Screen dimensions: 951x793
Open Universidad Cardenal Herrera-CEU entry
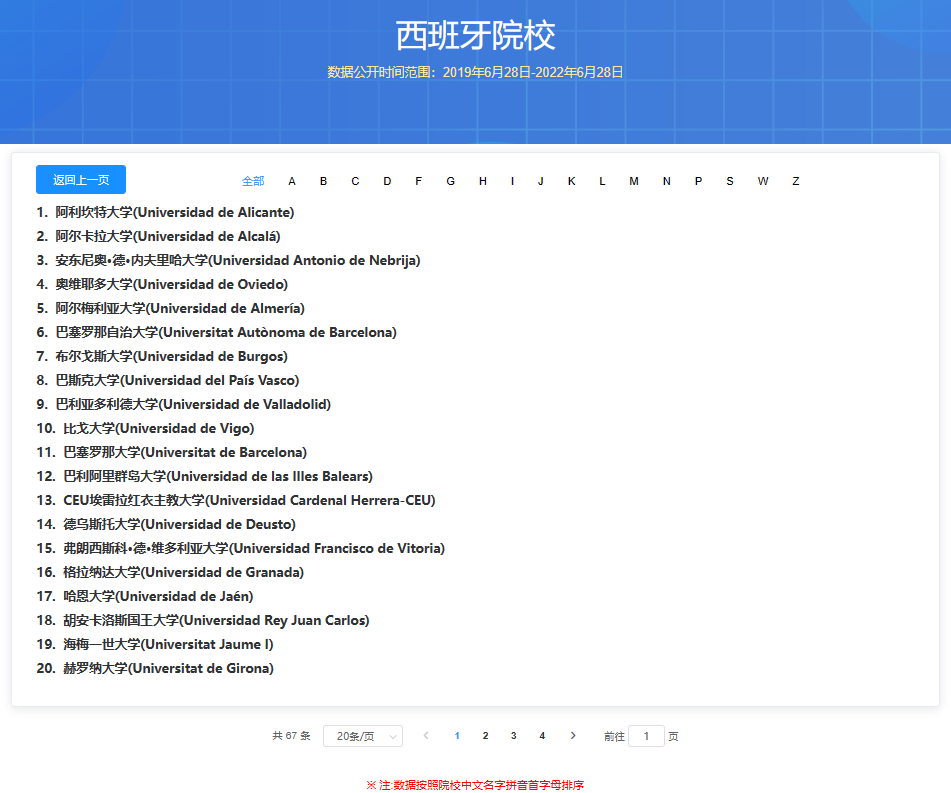click(236, 500)
